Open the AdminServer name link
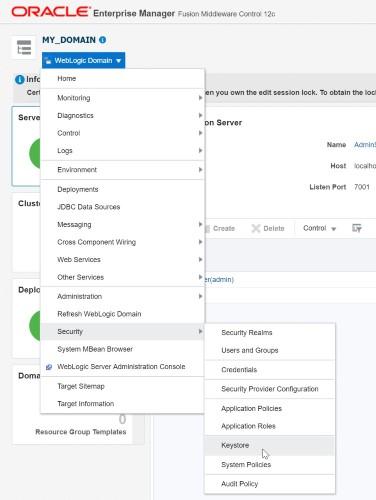This screenshot has width=376, height=500. point(365,145)
